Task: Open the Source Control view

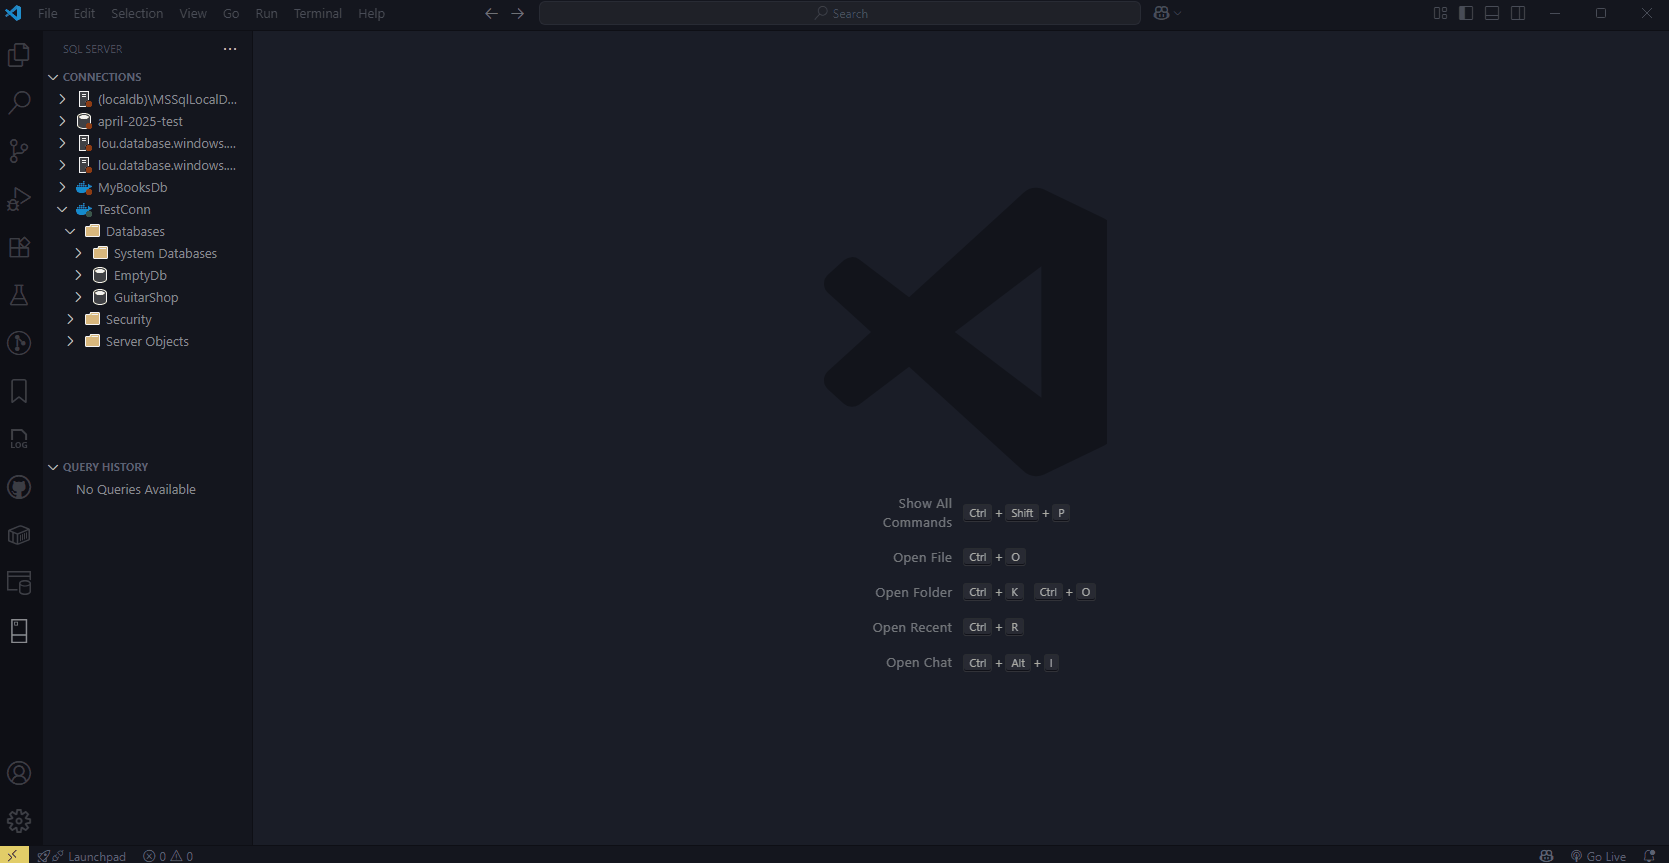Action: click(19, 151)
